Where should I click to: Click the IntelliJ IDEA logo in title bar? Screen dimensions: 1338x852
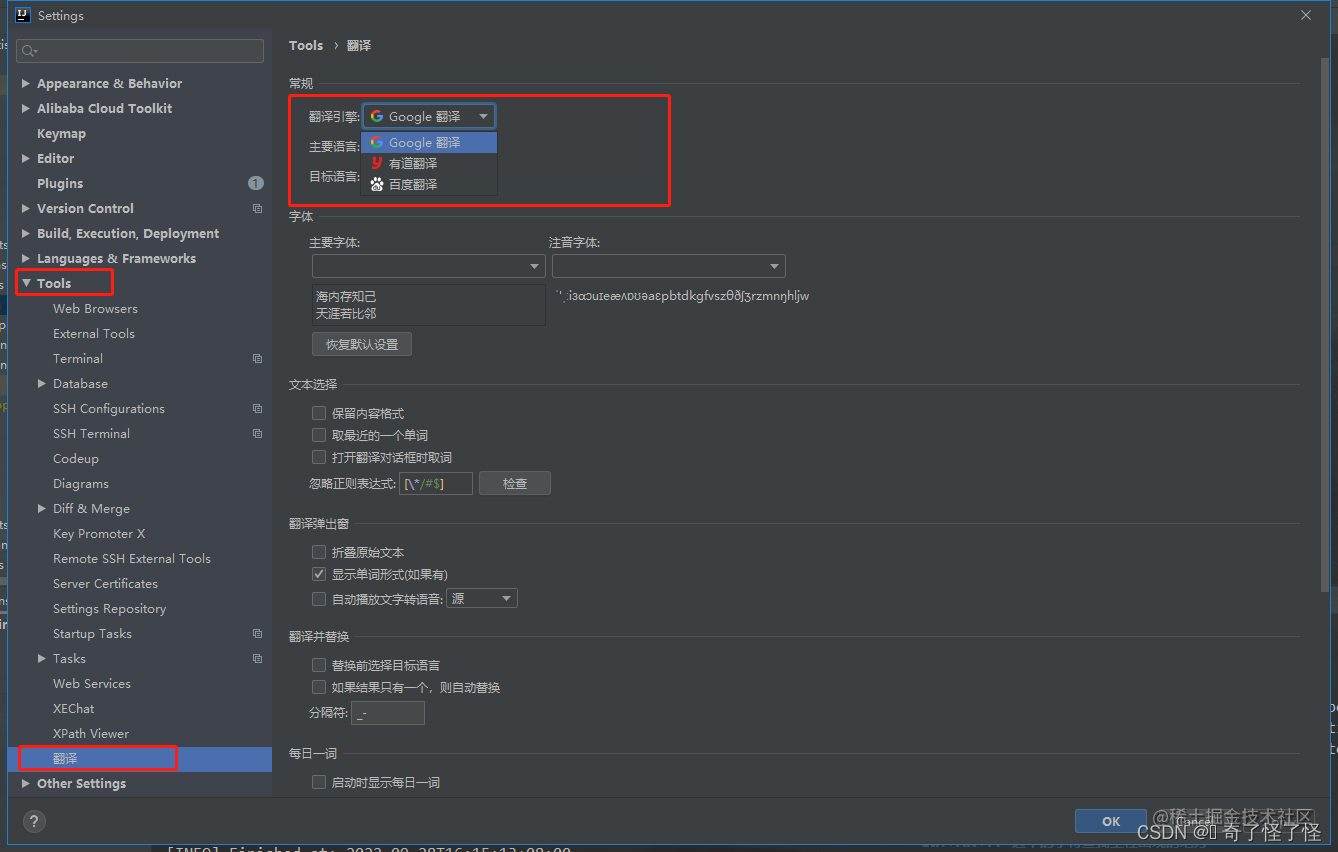coord(23,15)
